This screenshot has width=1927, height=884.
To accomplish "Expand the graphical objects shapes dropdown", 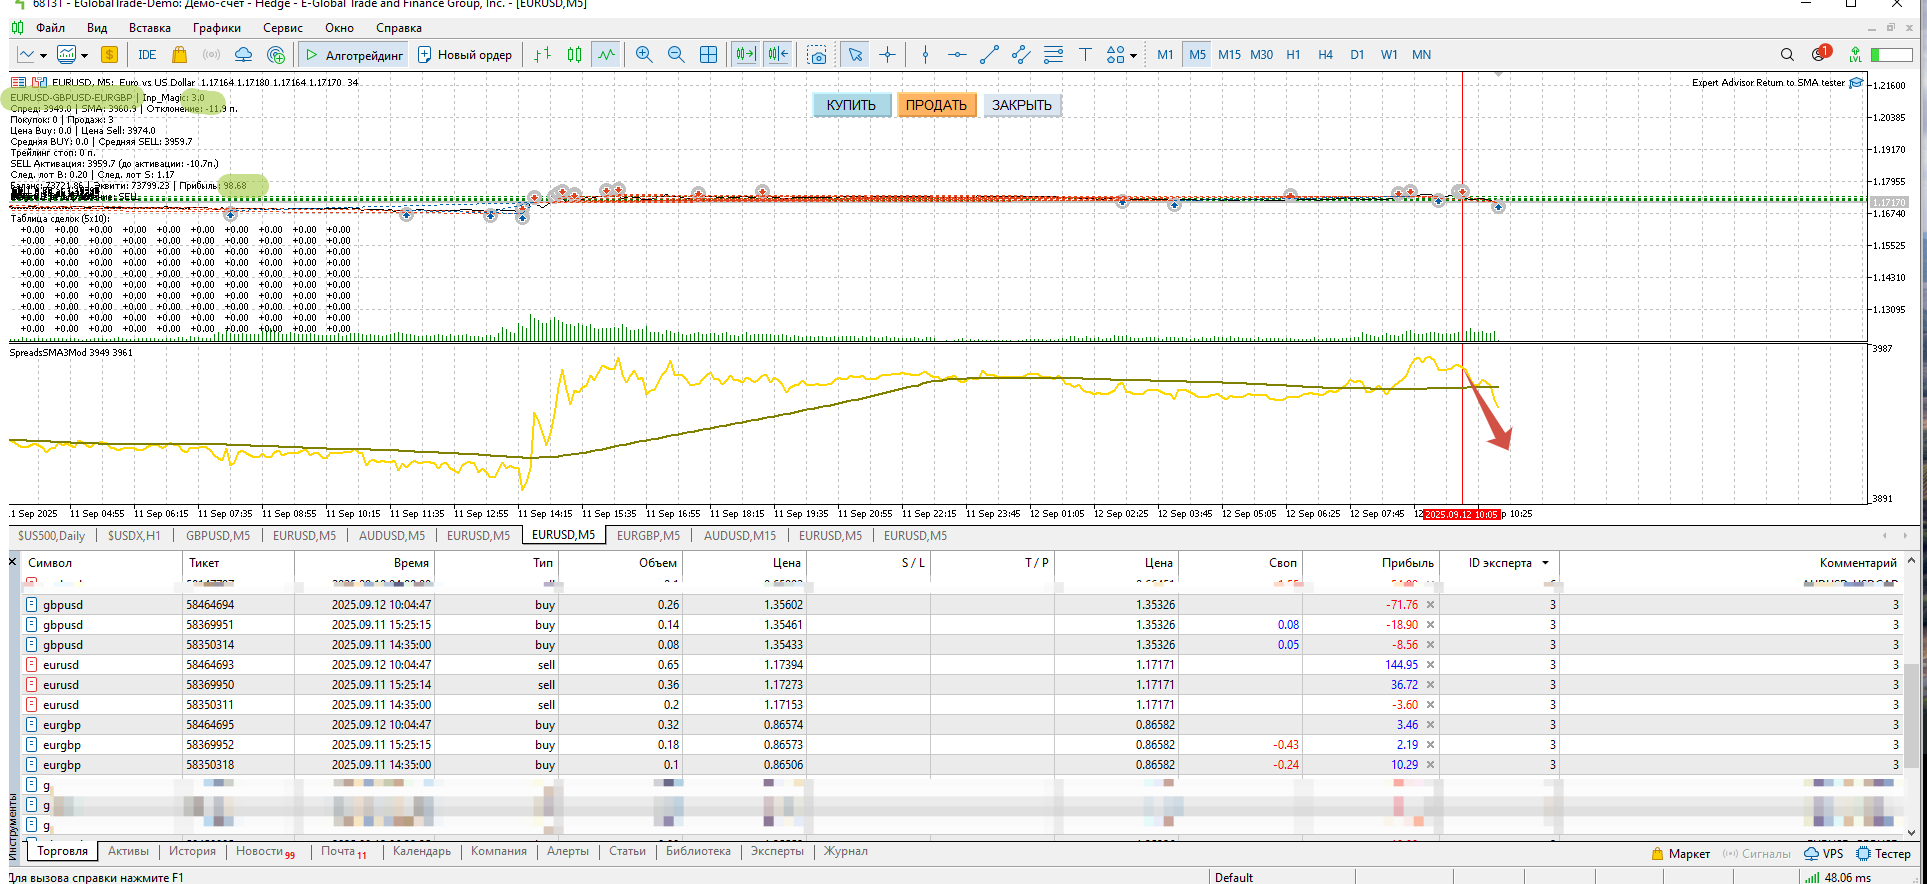I will [1133, 56].
